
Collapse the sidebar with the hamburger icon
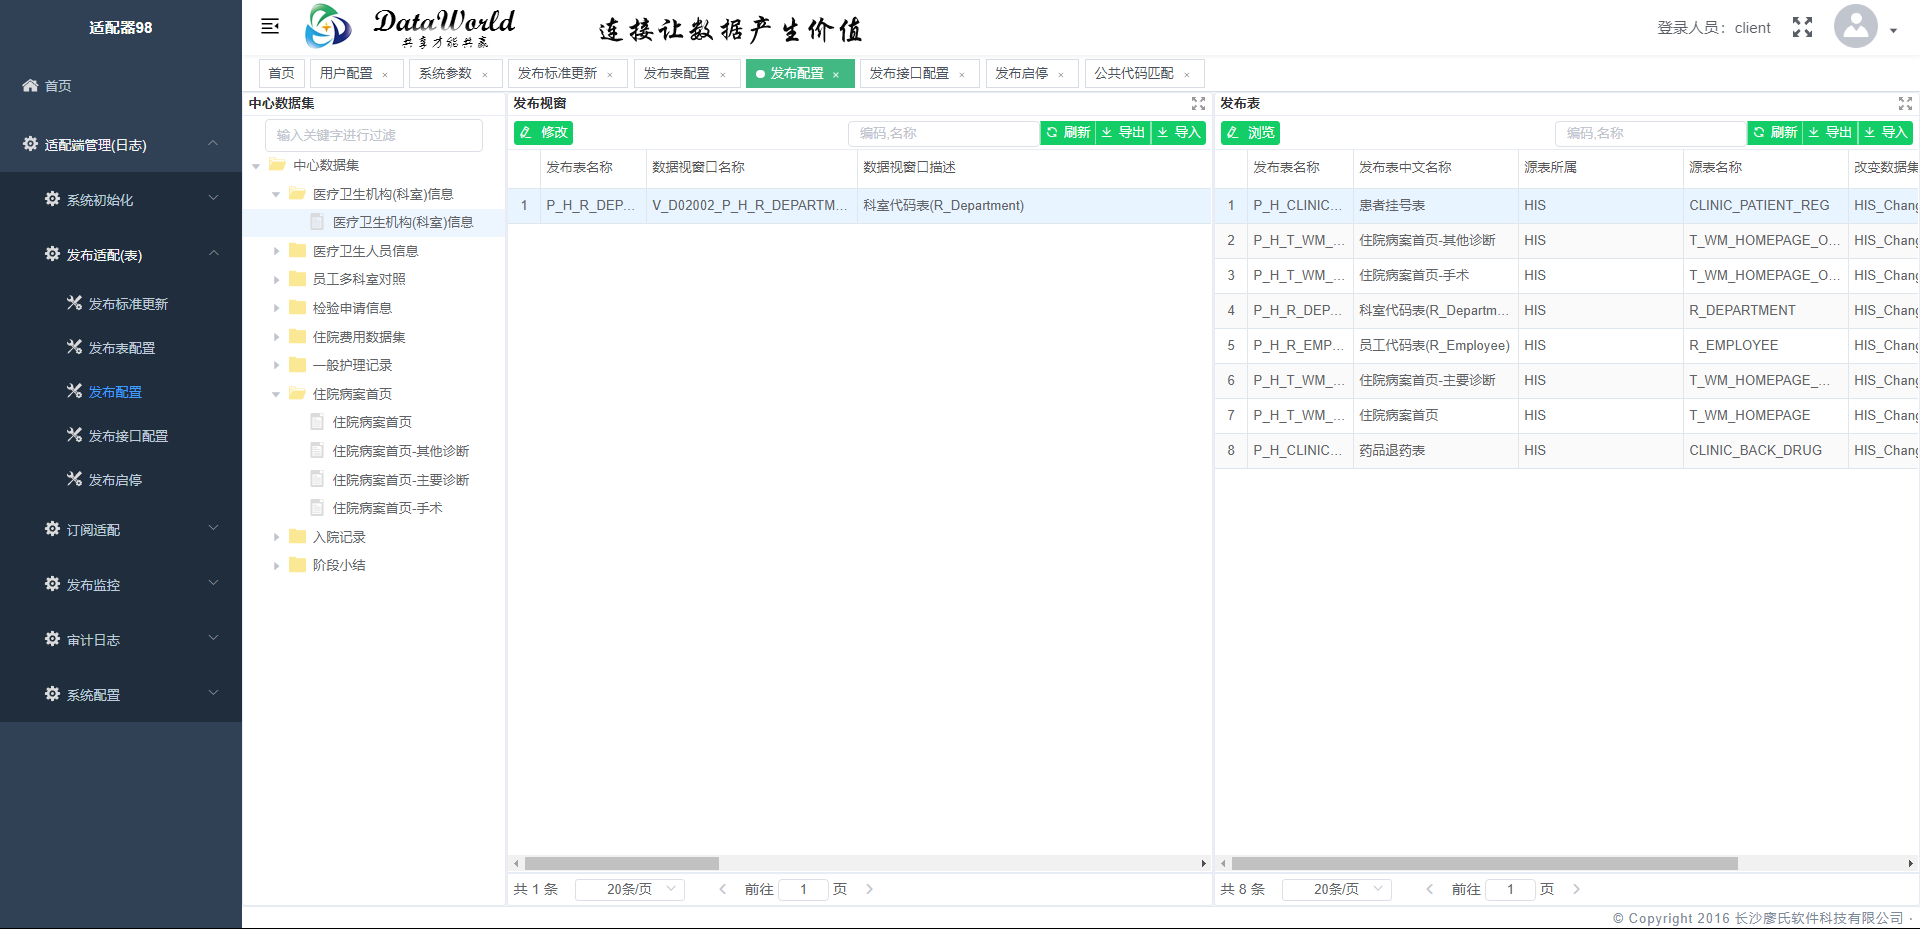click(270, 26)
